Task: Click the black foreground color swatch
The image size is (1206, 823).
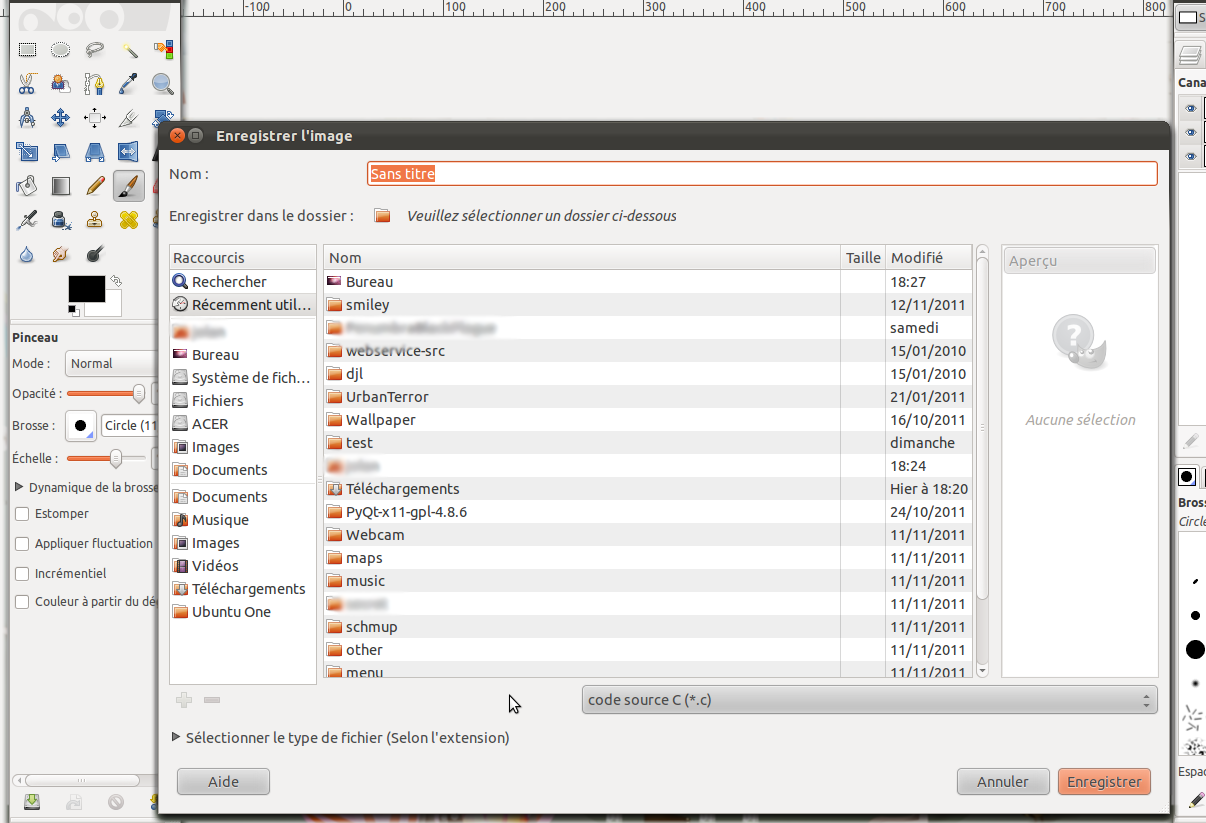Action: point(86,289)
